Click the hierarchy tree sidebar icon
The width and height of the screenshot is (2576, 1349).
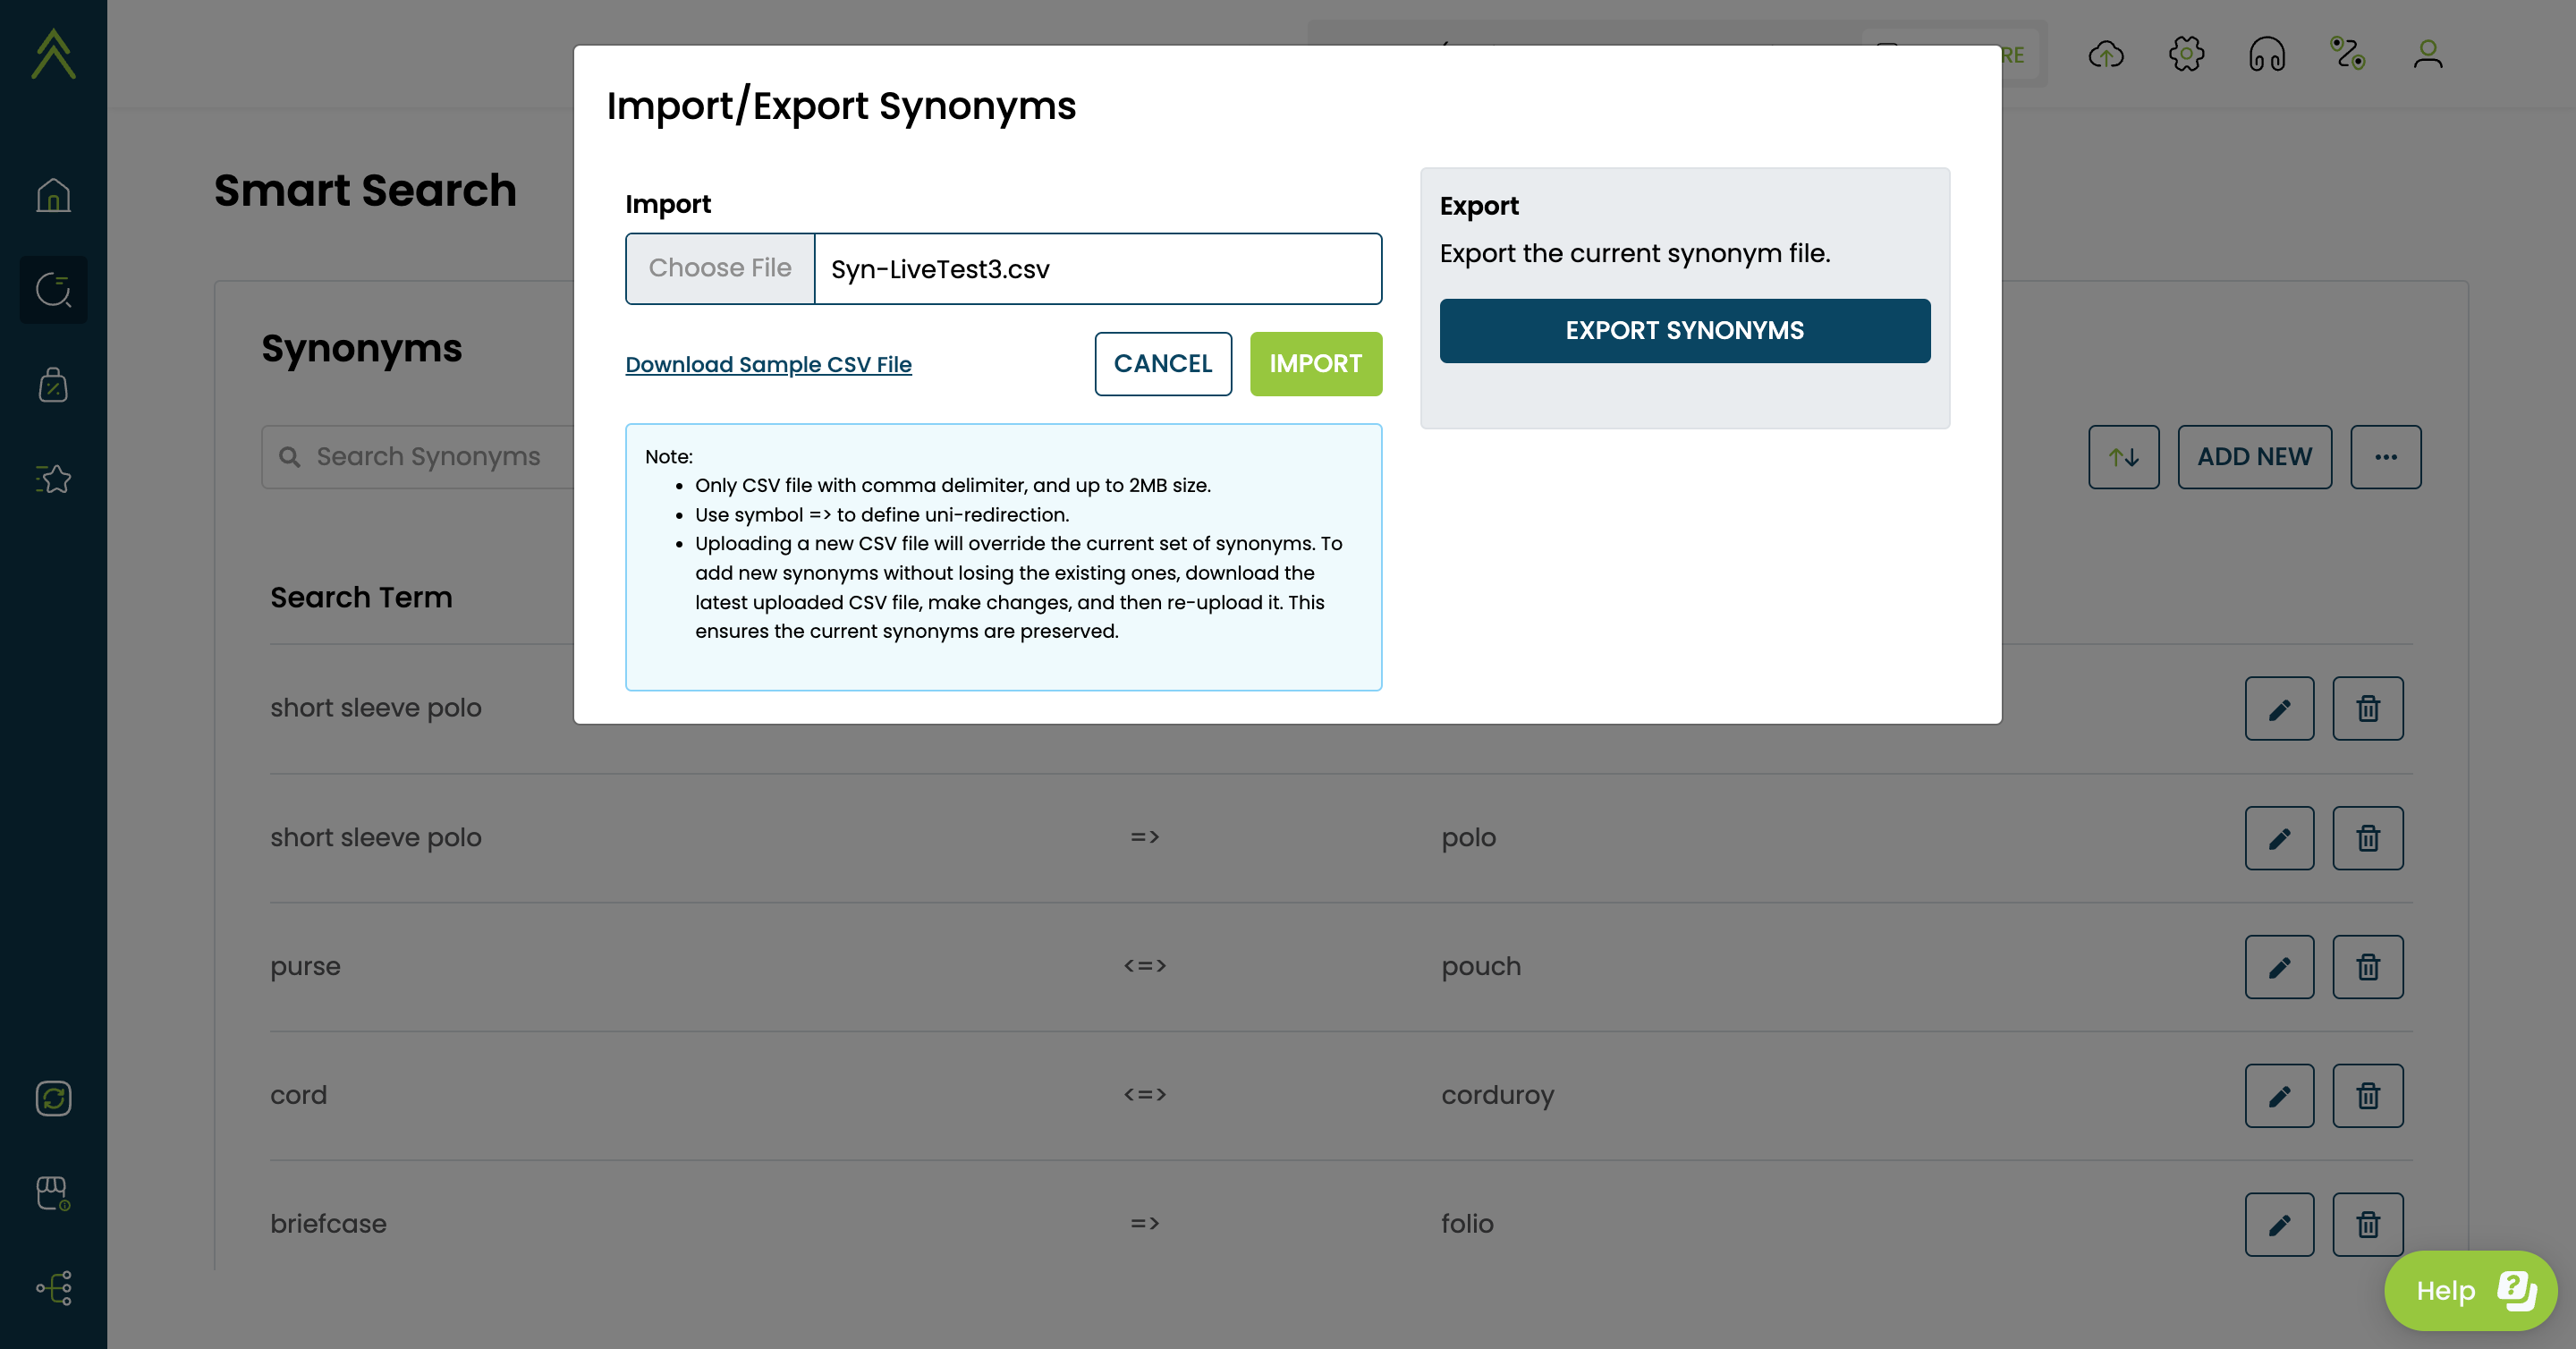point(53,1288)
